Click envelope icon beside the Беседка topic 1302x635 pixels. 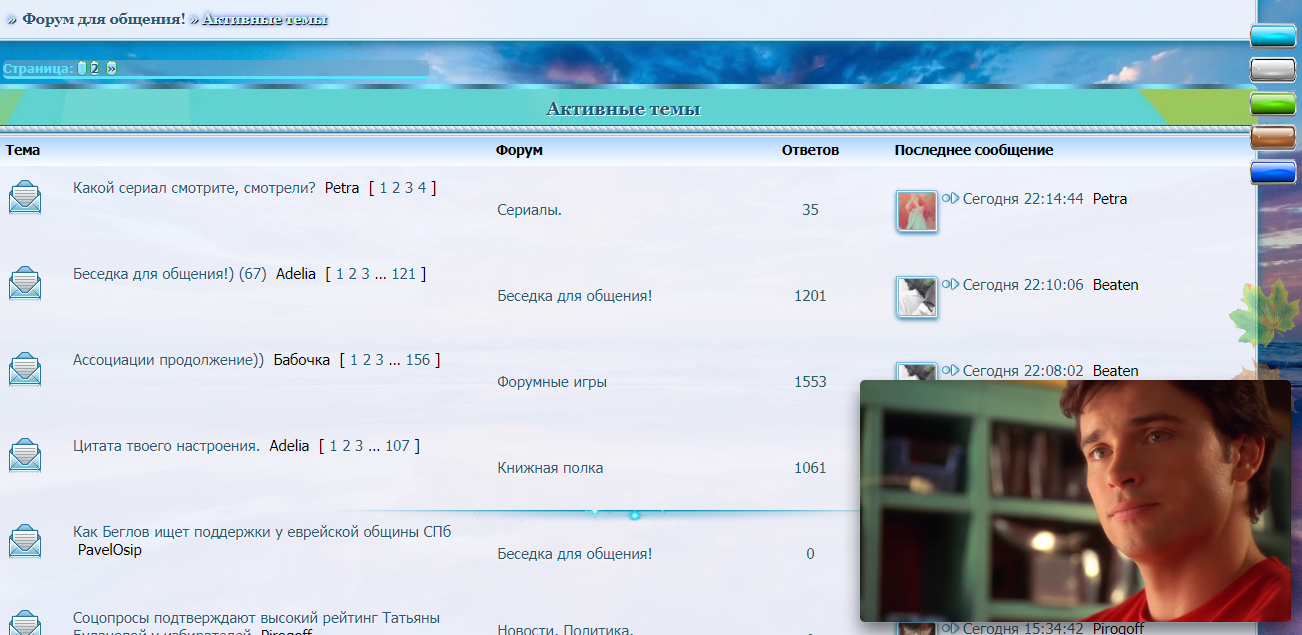(25, 283)
